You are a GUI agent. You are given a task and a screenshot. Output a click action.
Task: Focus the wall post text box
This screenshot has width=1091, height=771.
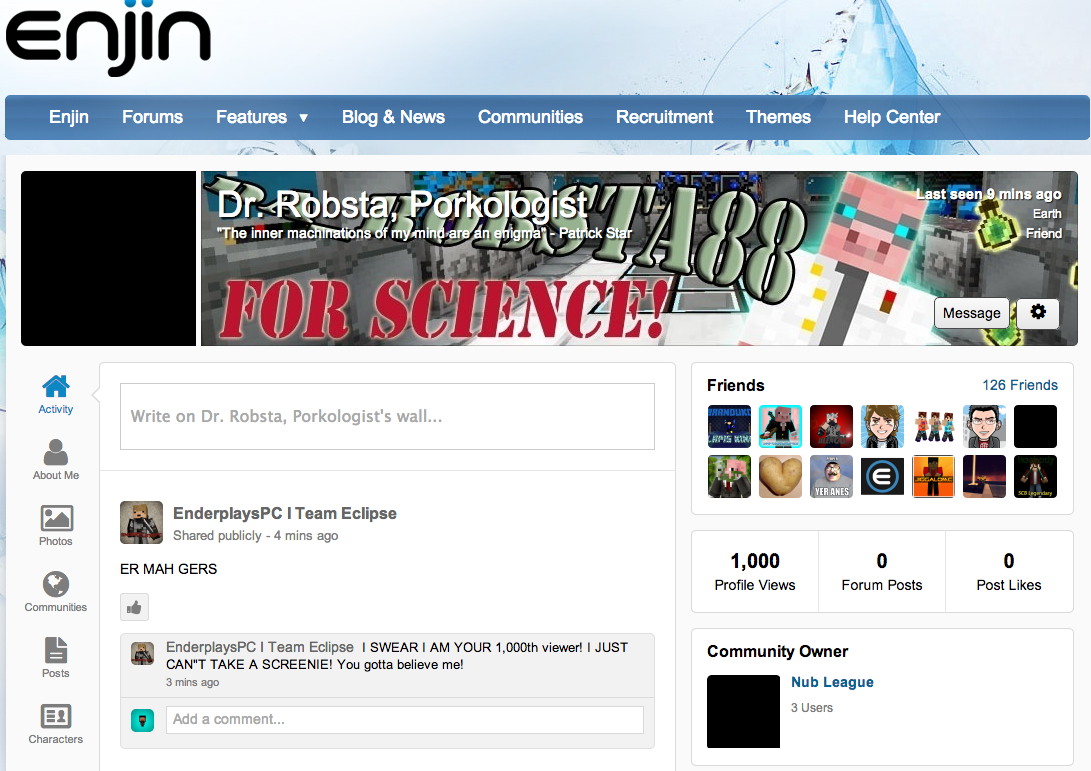pyautogui.click(x=388, y=416)
